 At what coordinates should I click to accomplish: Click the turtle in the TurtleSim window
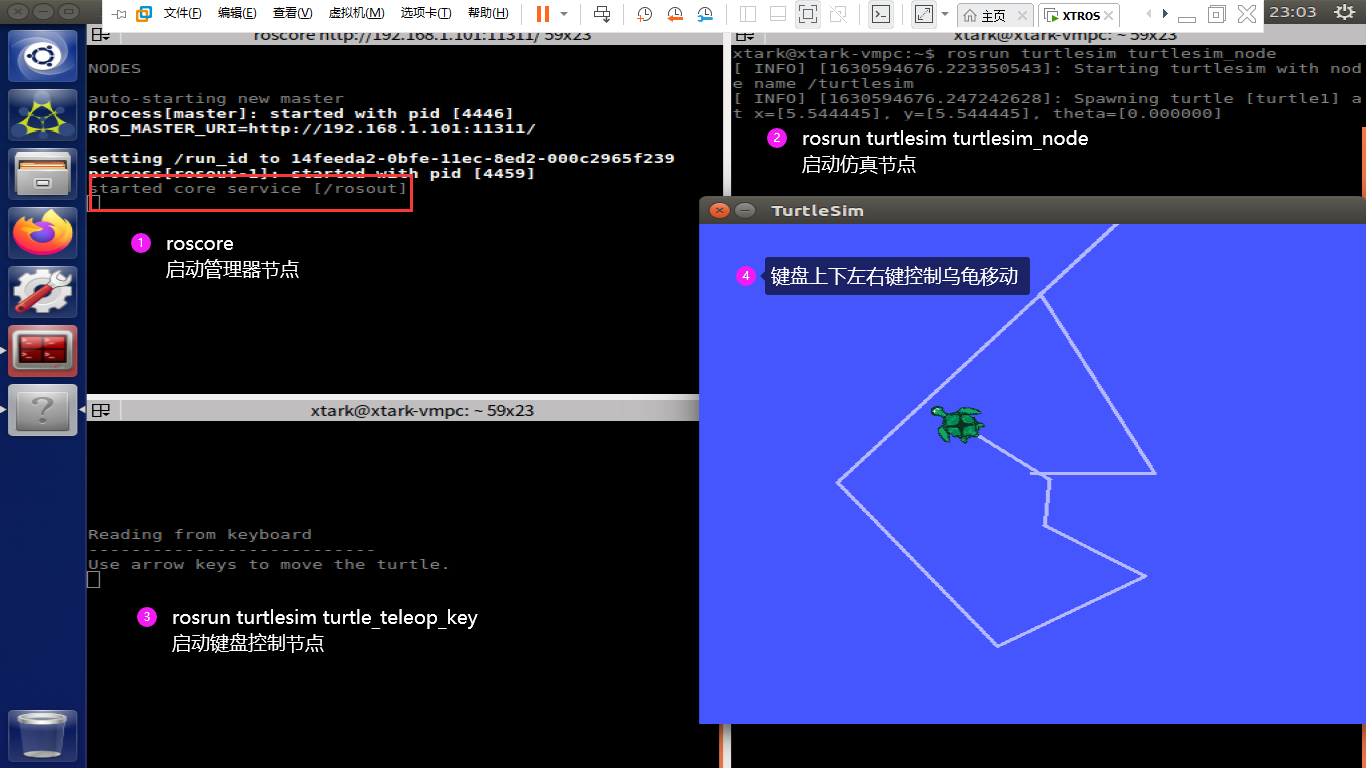pyautogui.click(x=958, y=423)
